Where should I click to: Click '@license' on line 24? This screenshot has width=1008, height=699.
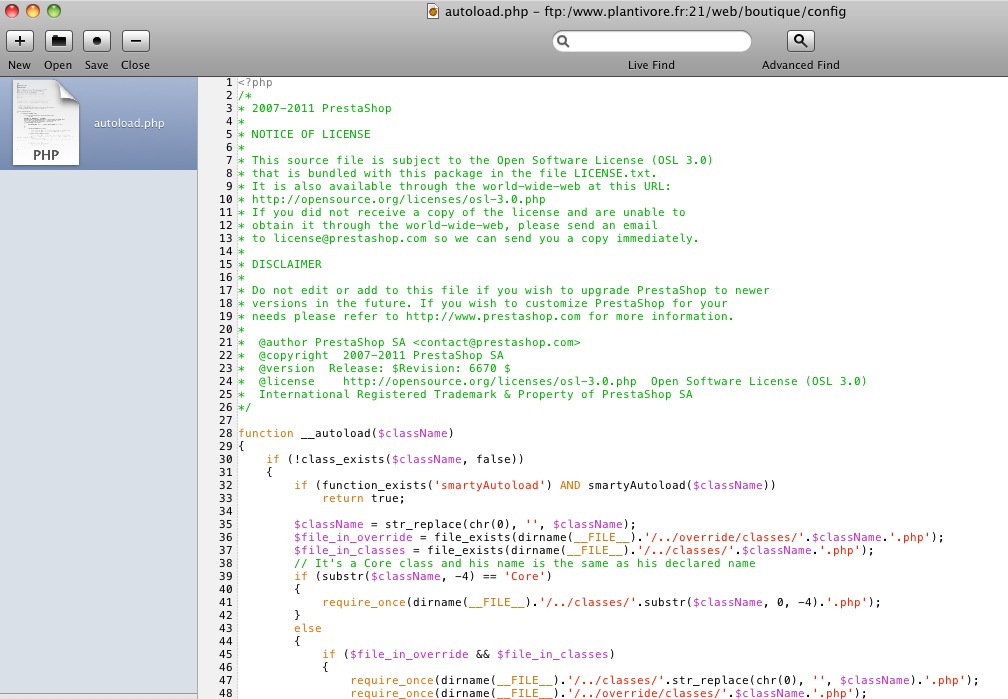(x=287, y=381)
